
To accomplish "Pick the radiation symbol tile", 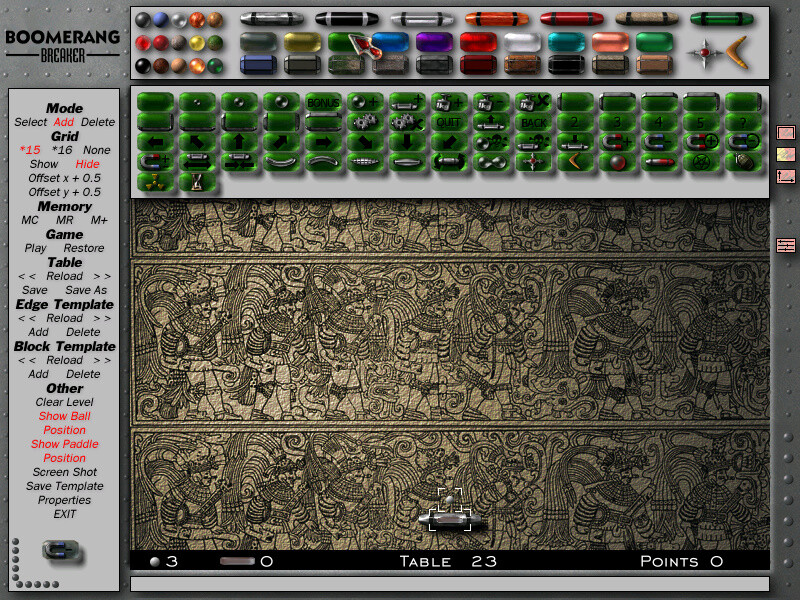I will pos(156,182).
